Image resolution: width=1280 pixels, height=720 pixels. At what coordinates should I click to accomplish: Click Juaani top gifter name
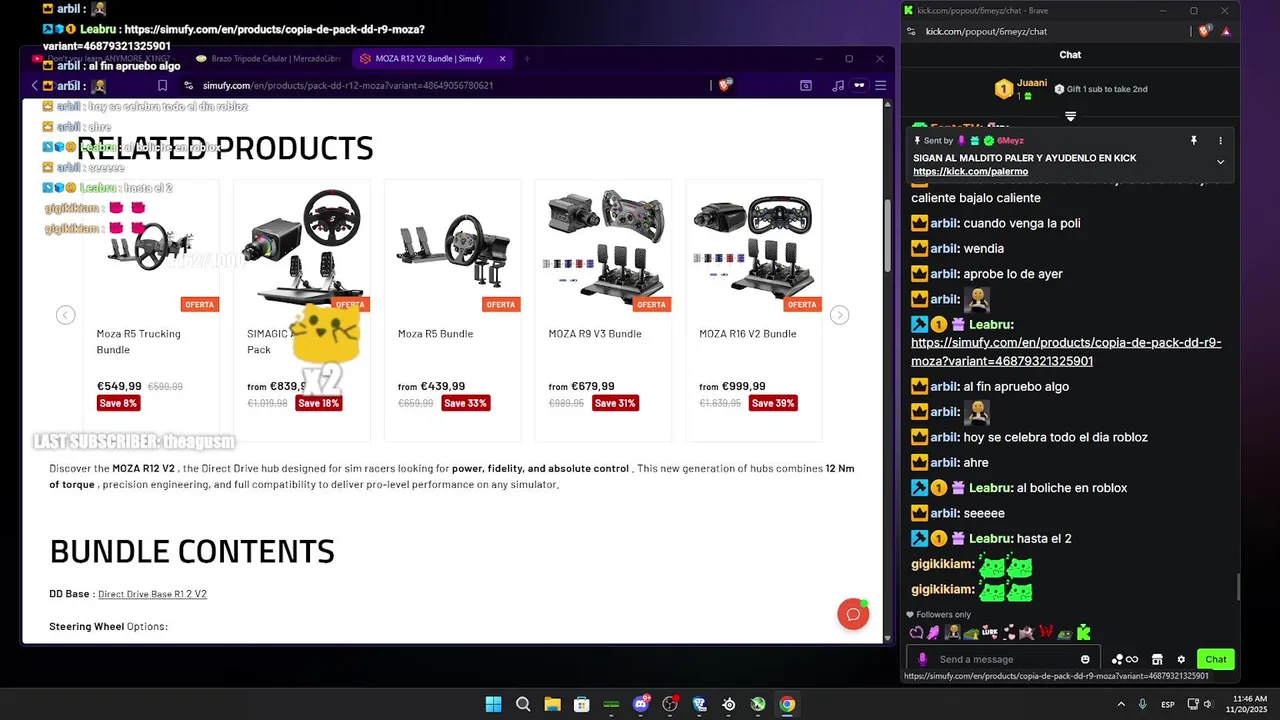1032,83
